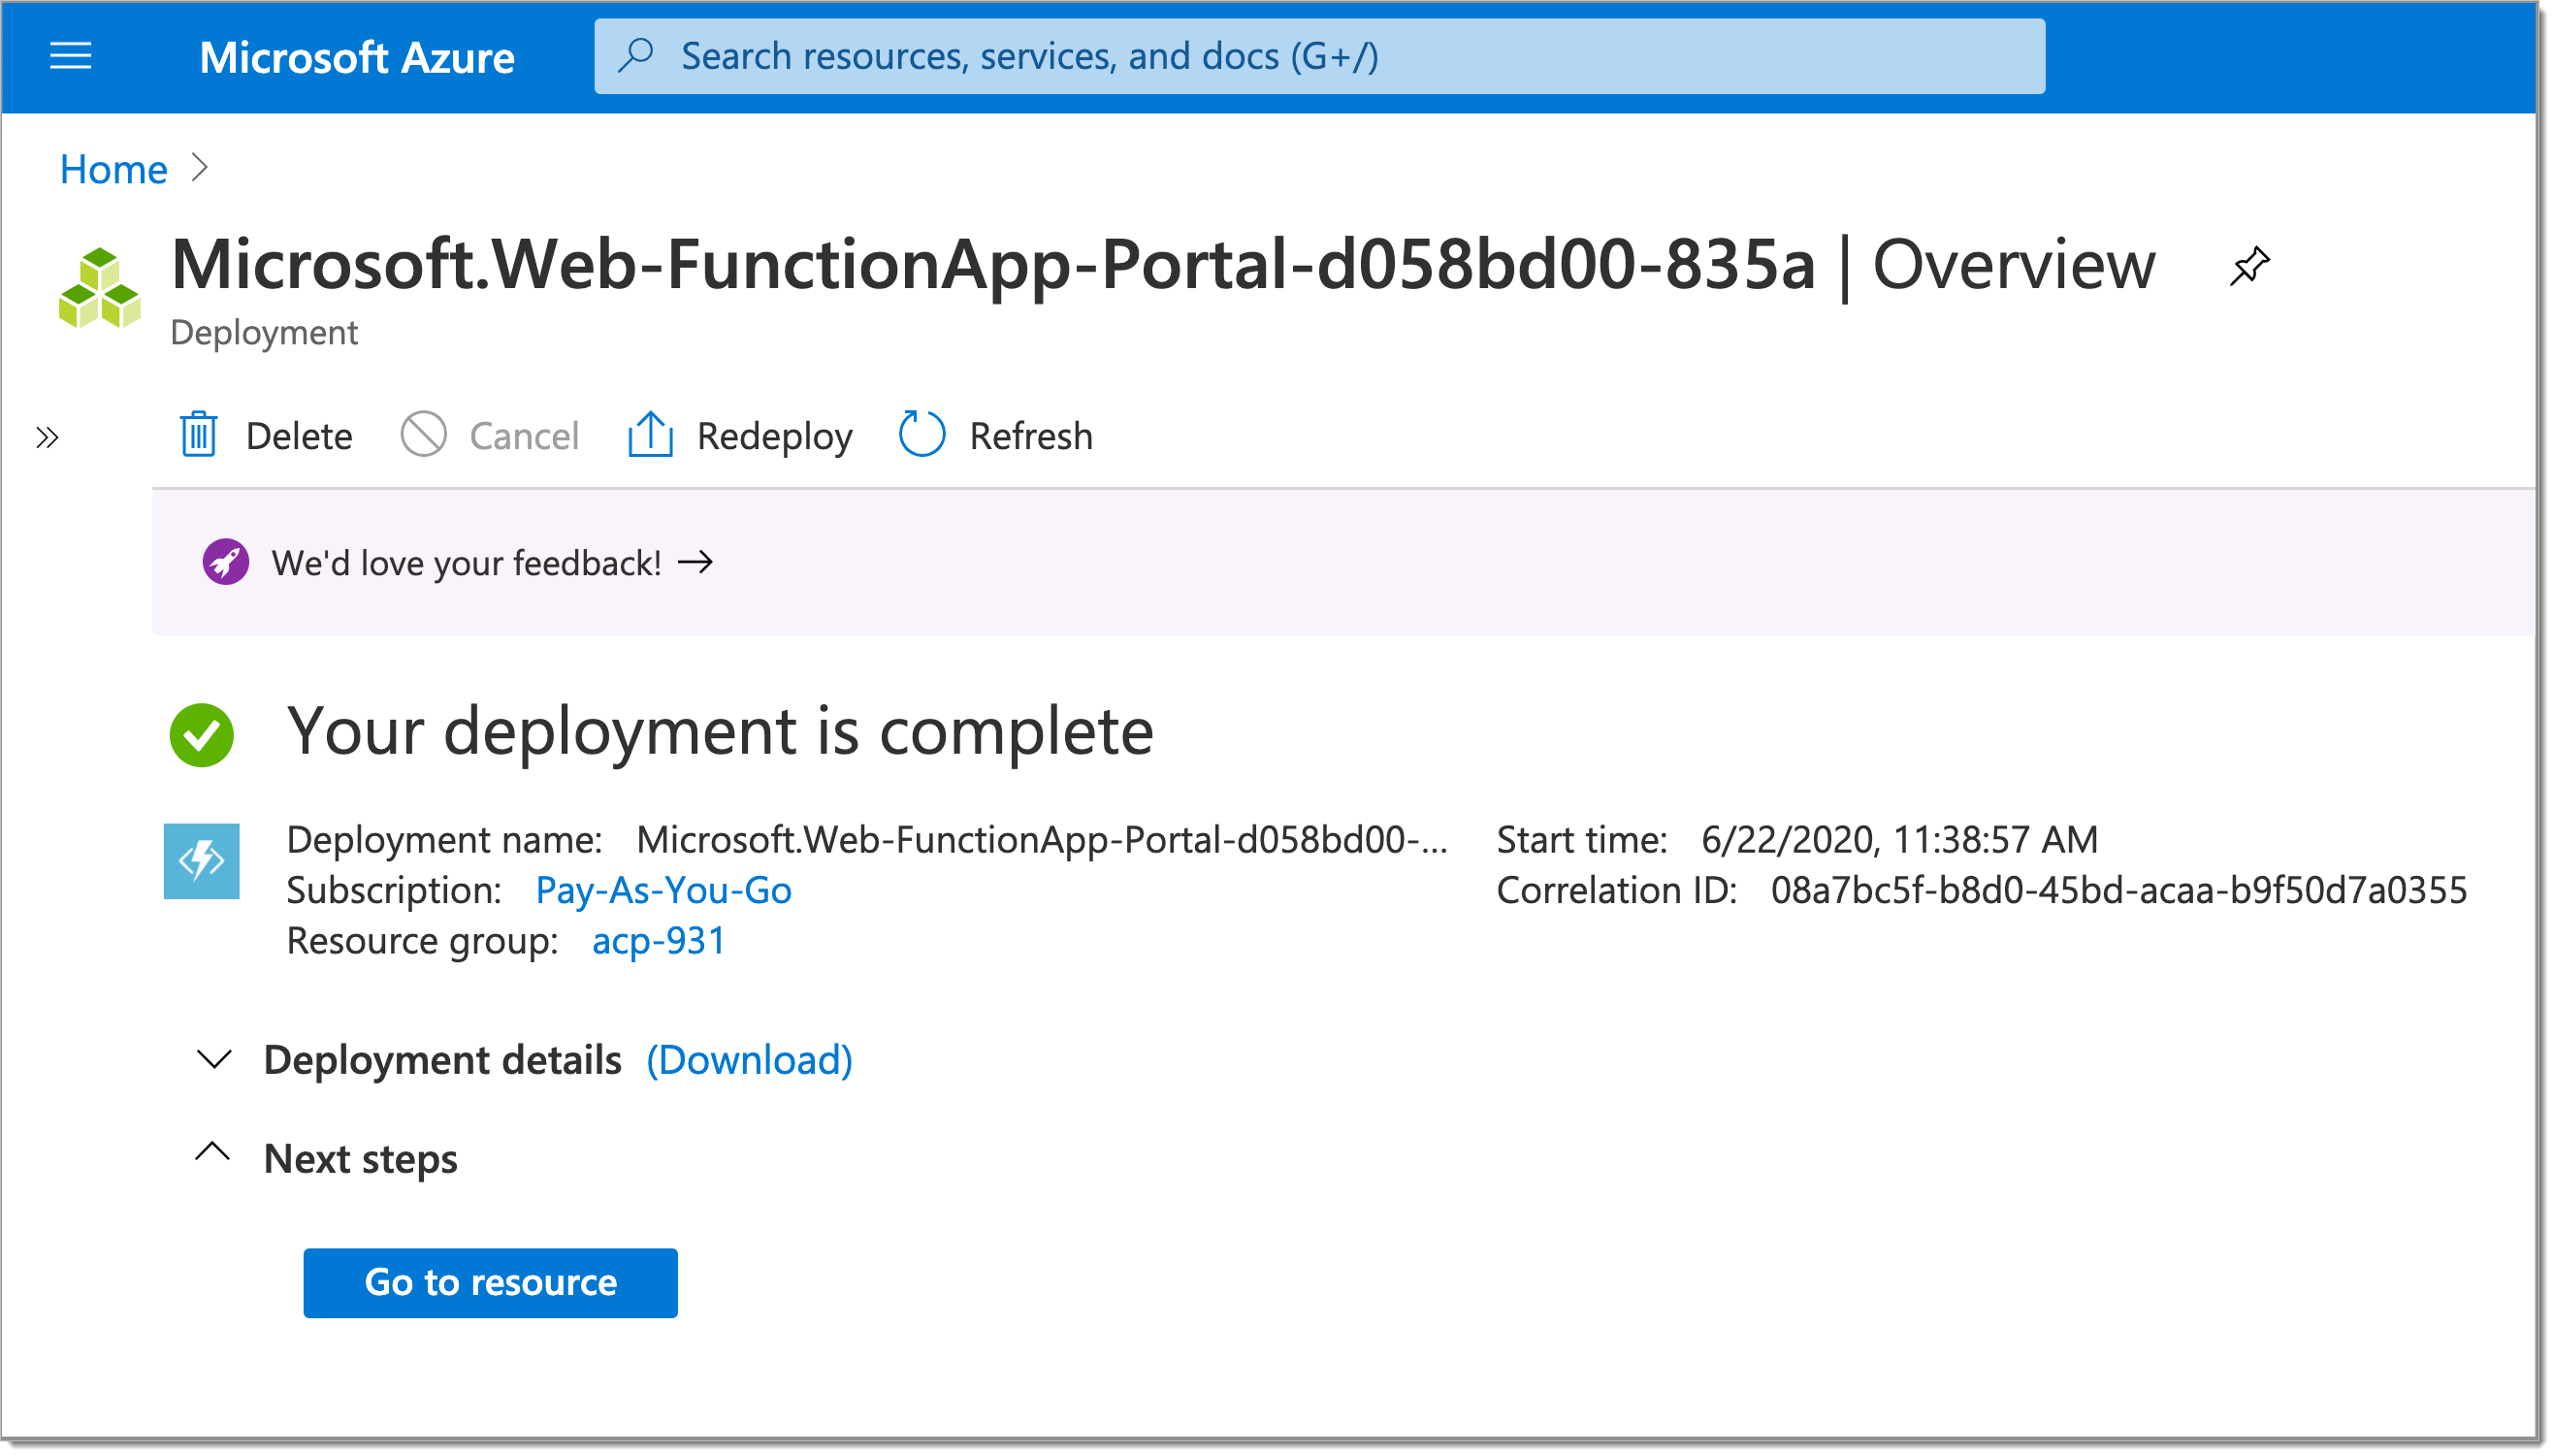Open the Pay-As-You-Go subscription link
This screenshot has width=2554, height=1456.
pyautogui.click(x=664, y=890)
